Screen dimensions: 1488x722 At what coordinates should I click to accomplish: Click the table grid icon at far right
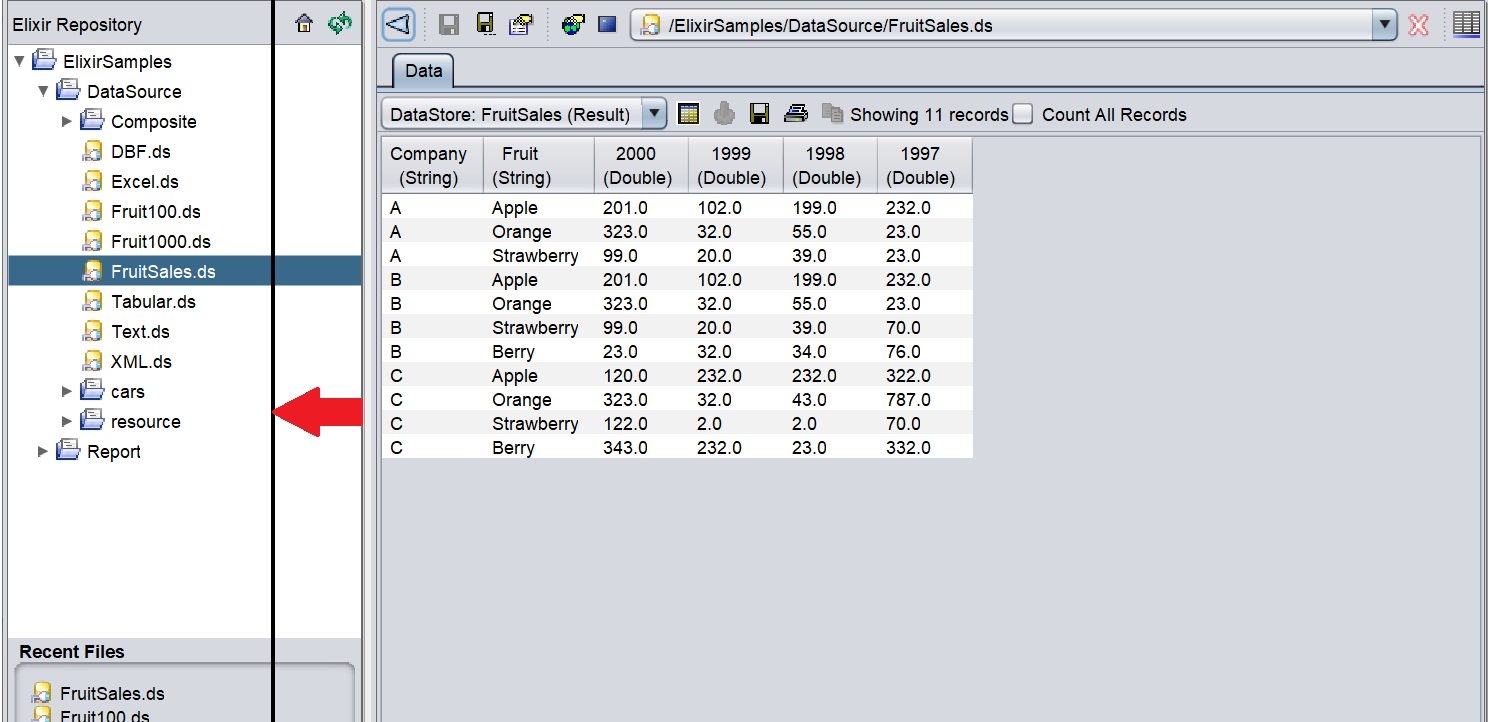(1466, 25)
